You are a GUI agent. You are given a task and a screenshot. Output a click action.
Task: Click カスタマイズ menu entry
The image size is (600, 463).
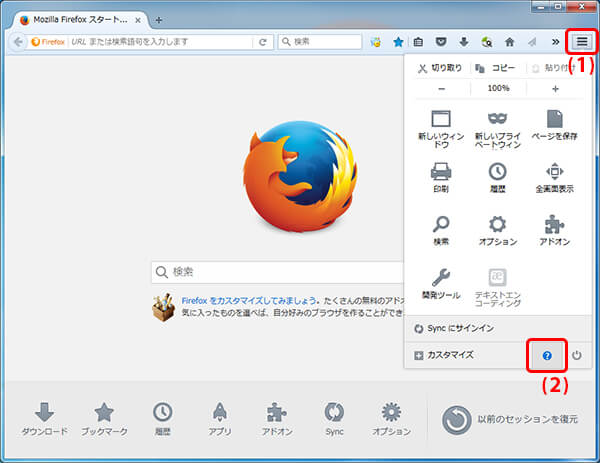[x=466, y=355]
